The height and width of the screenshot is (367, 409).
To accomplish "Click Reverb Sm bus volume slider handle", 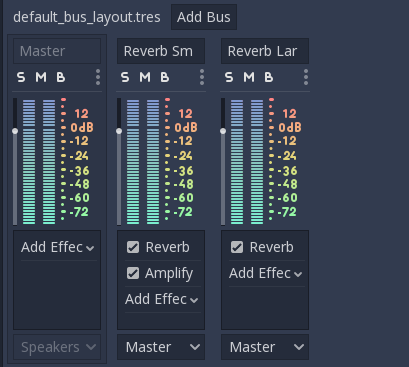I will point(119,131).
